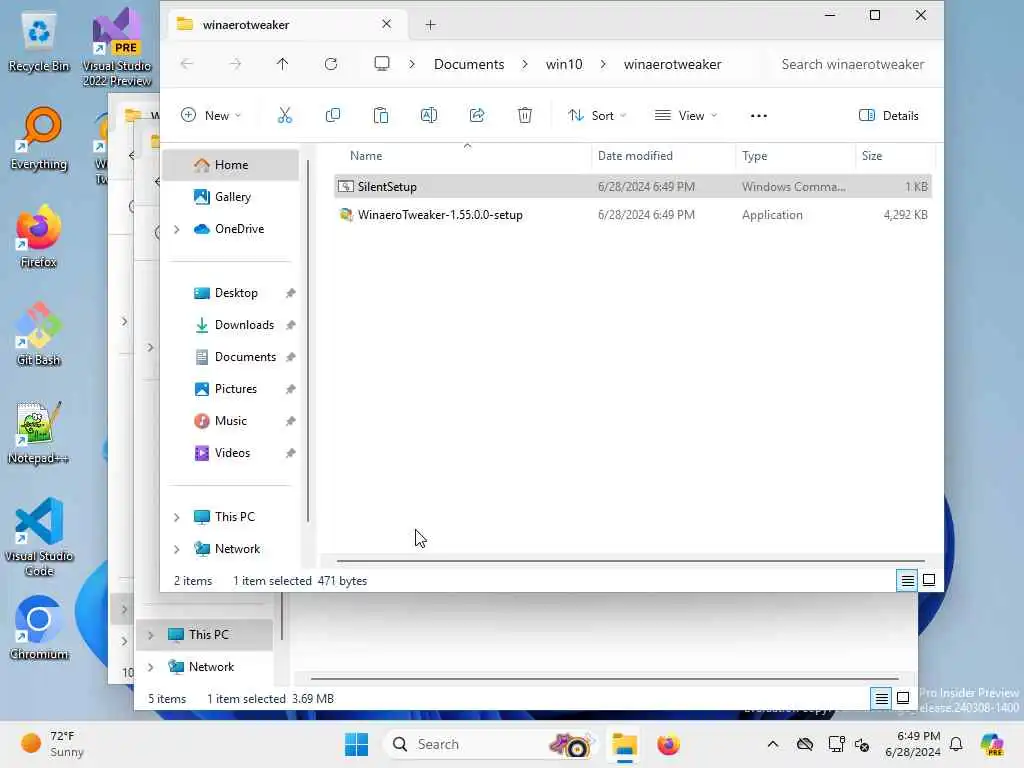This screenshot has height=768, width=1024.
Task: Click the Cut scissors icon
Action: tap(285, 116)
